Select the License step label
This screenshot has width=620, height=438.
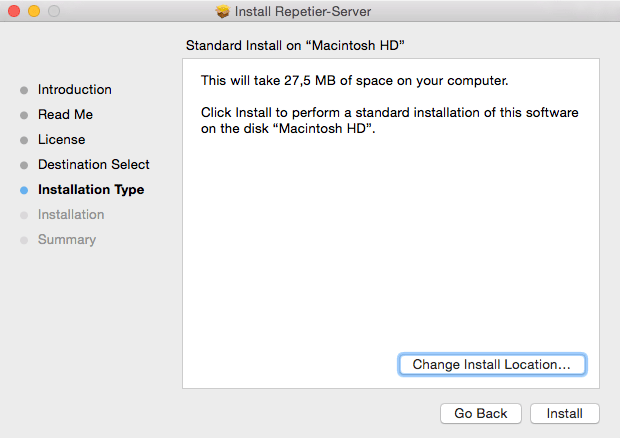pyautogui.click(x=61, y=140)
